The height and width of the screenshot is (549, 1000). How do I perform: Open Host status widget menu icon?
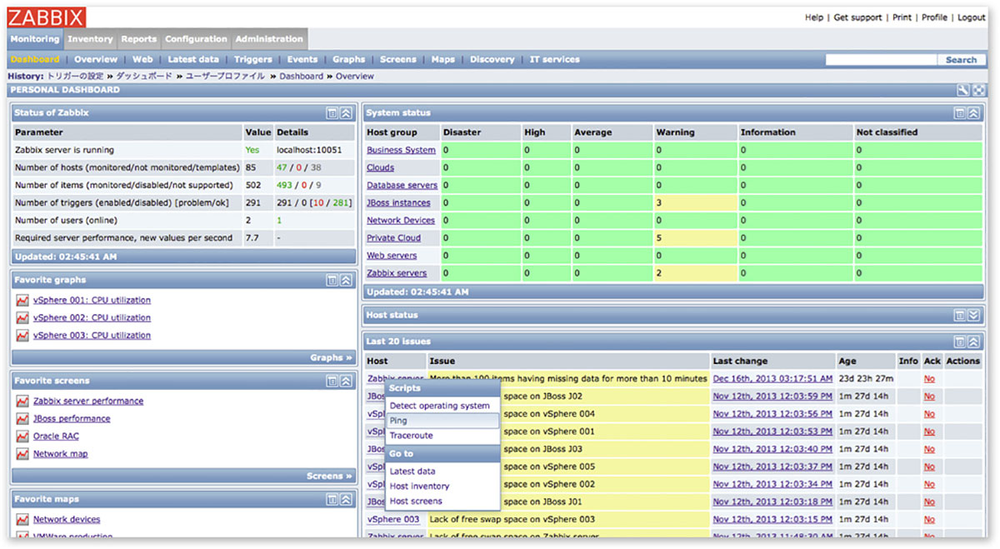coord(959,315)
